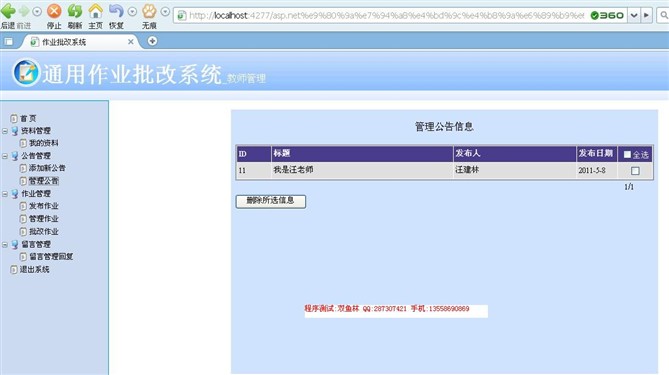Viewport: 669px width, 375px height.
Task: Open 首页 in the sidebar tree
Action: pos(28,118)
